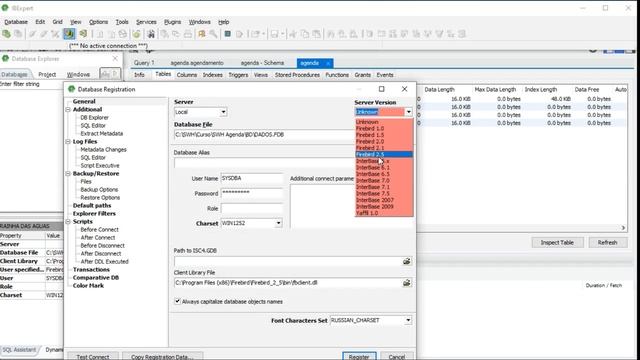Open the Services menu
640x360 pixels.
[x=146, y=22]
